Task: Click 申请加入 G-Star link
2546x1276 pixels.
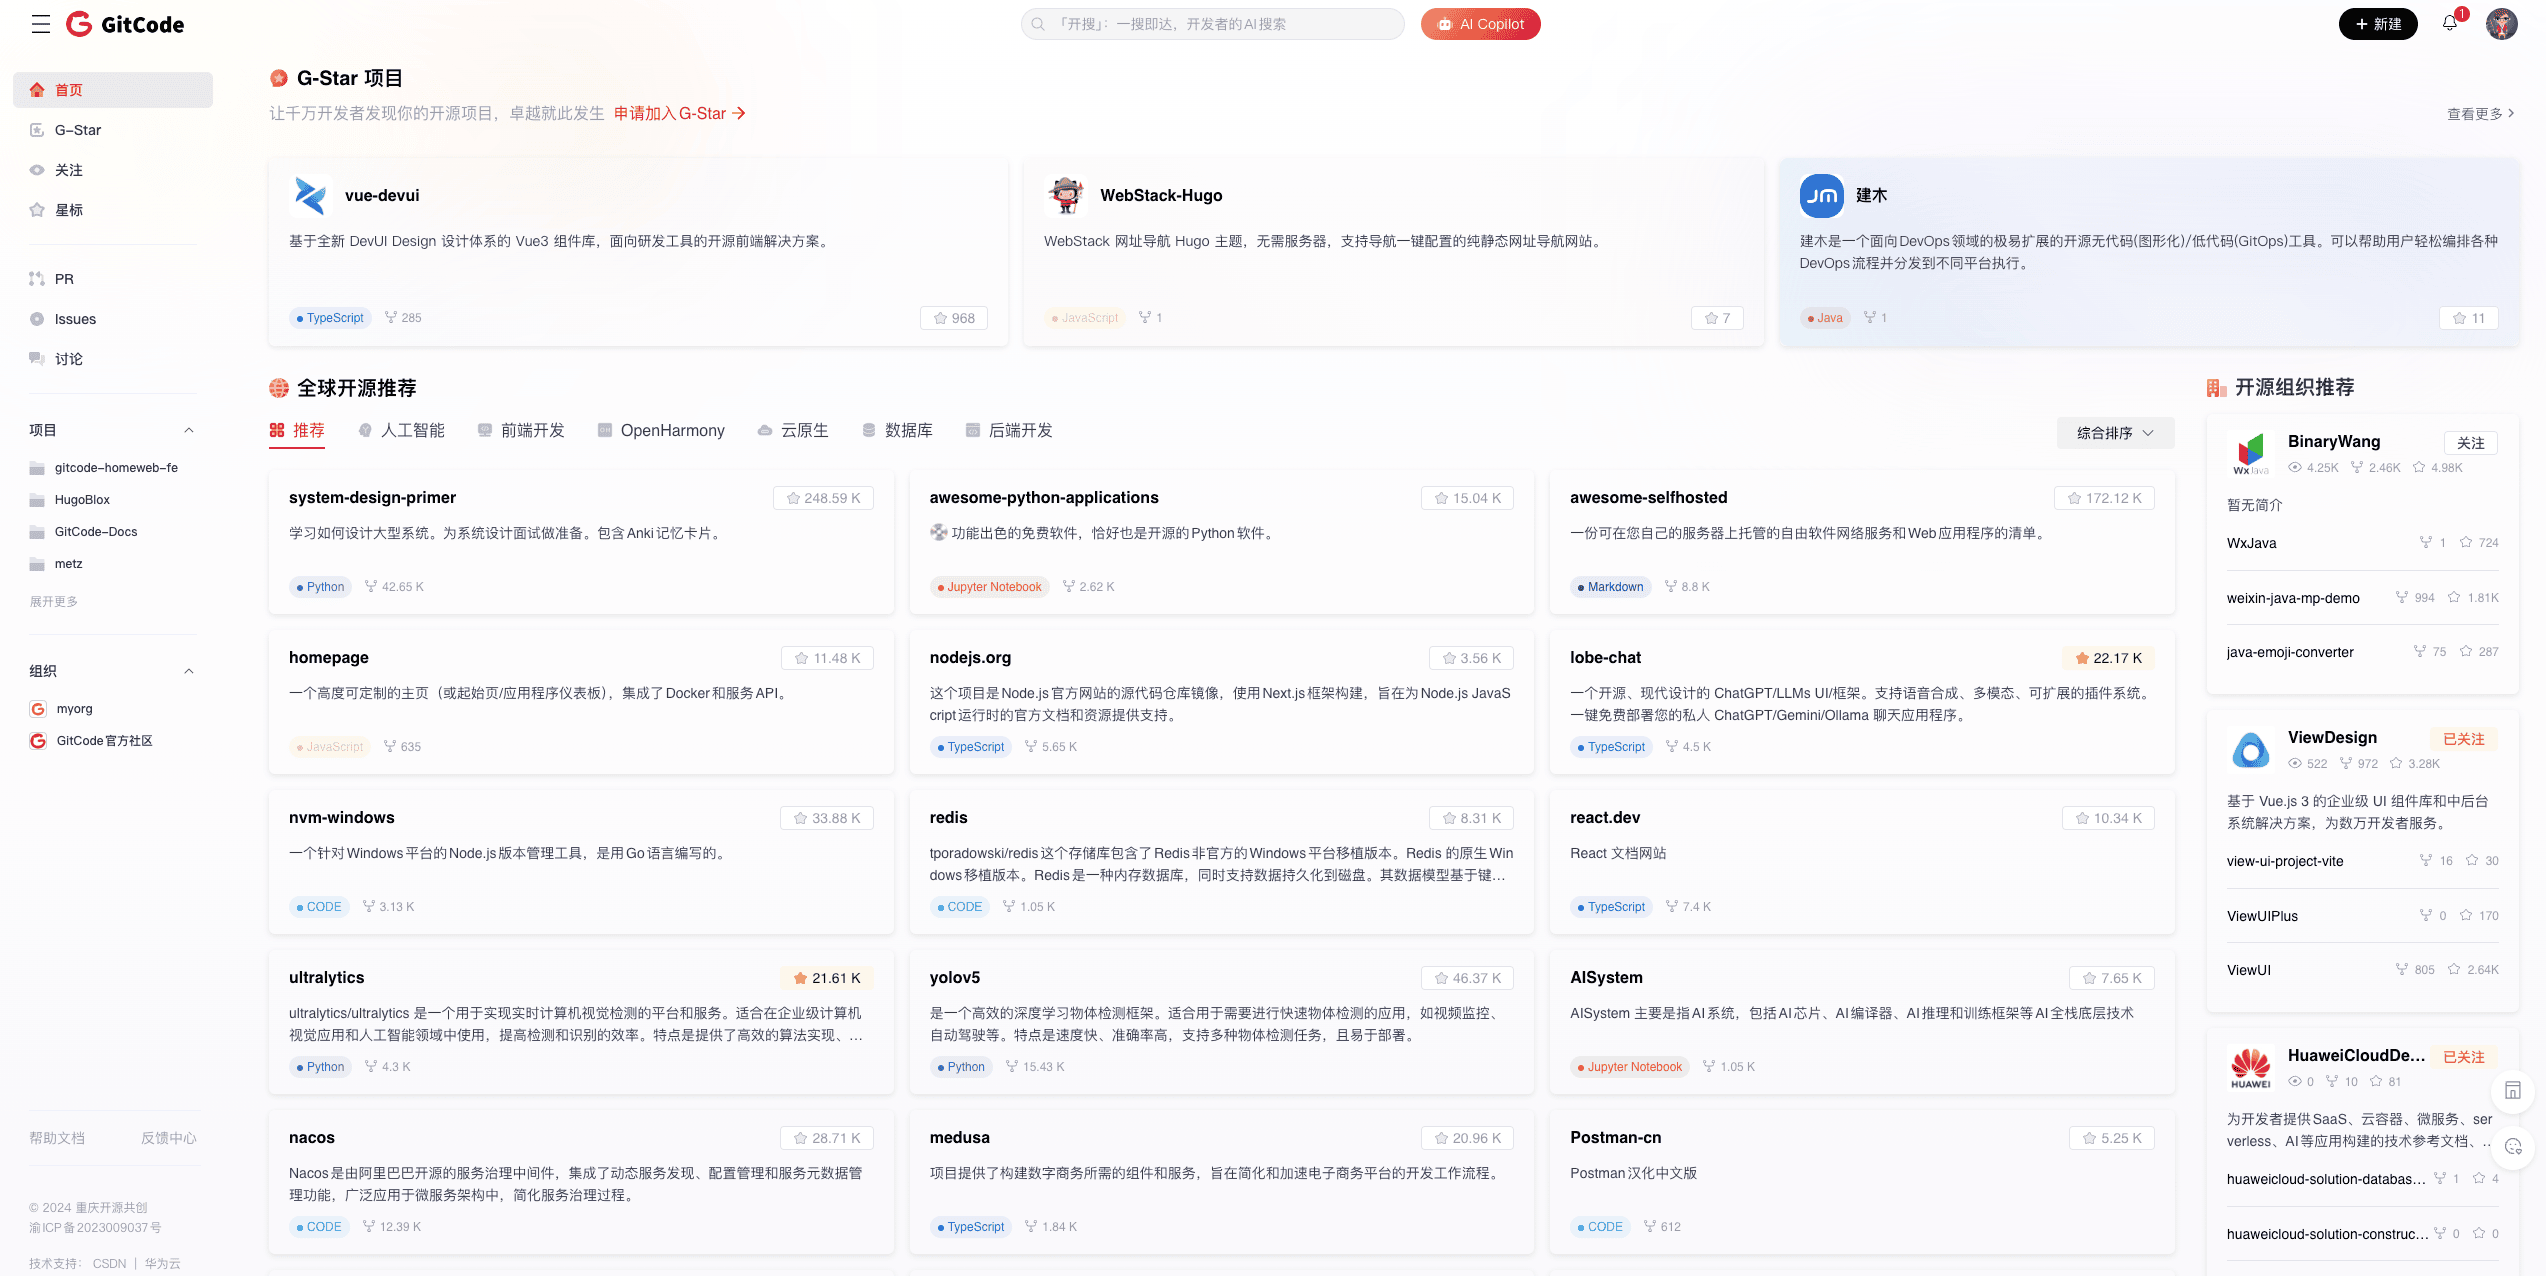Action: (x=679, y=113)
